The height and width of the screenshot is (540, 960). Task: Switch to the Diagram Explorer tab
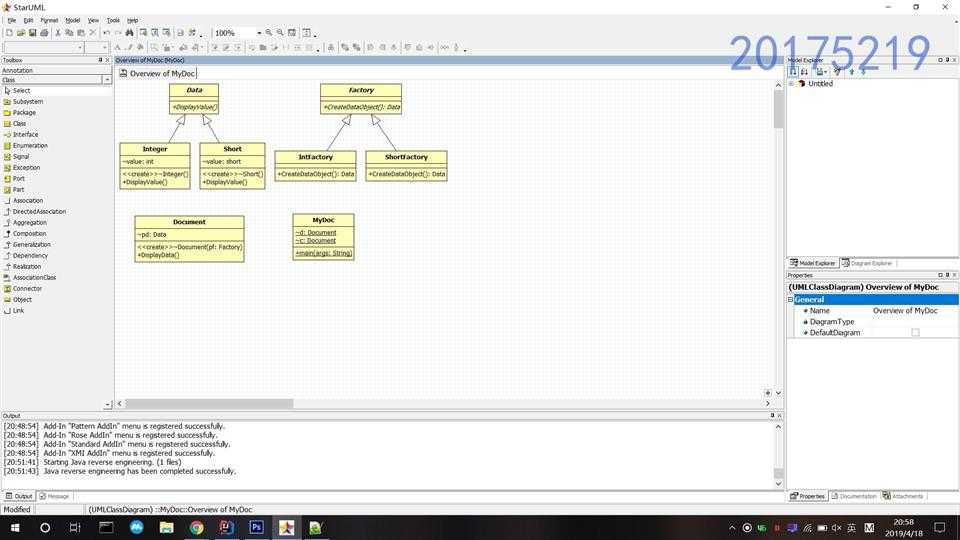[x=866, y=263]
